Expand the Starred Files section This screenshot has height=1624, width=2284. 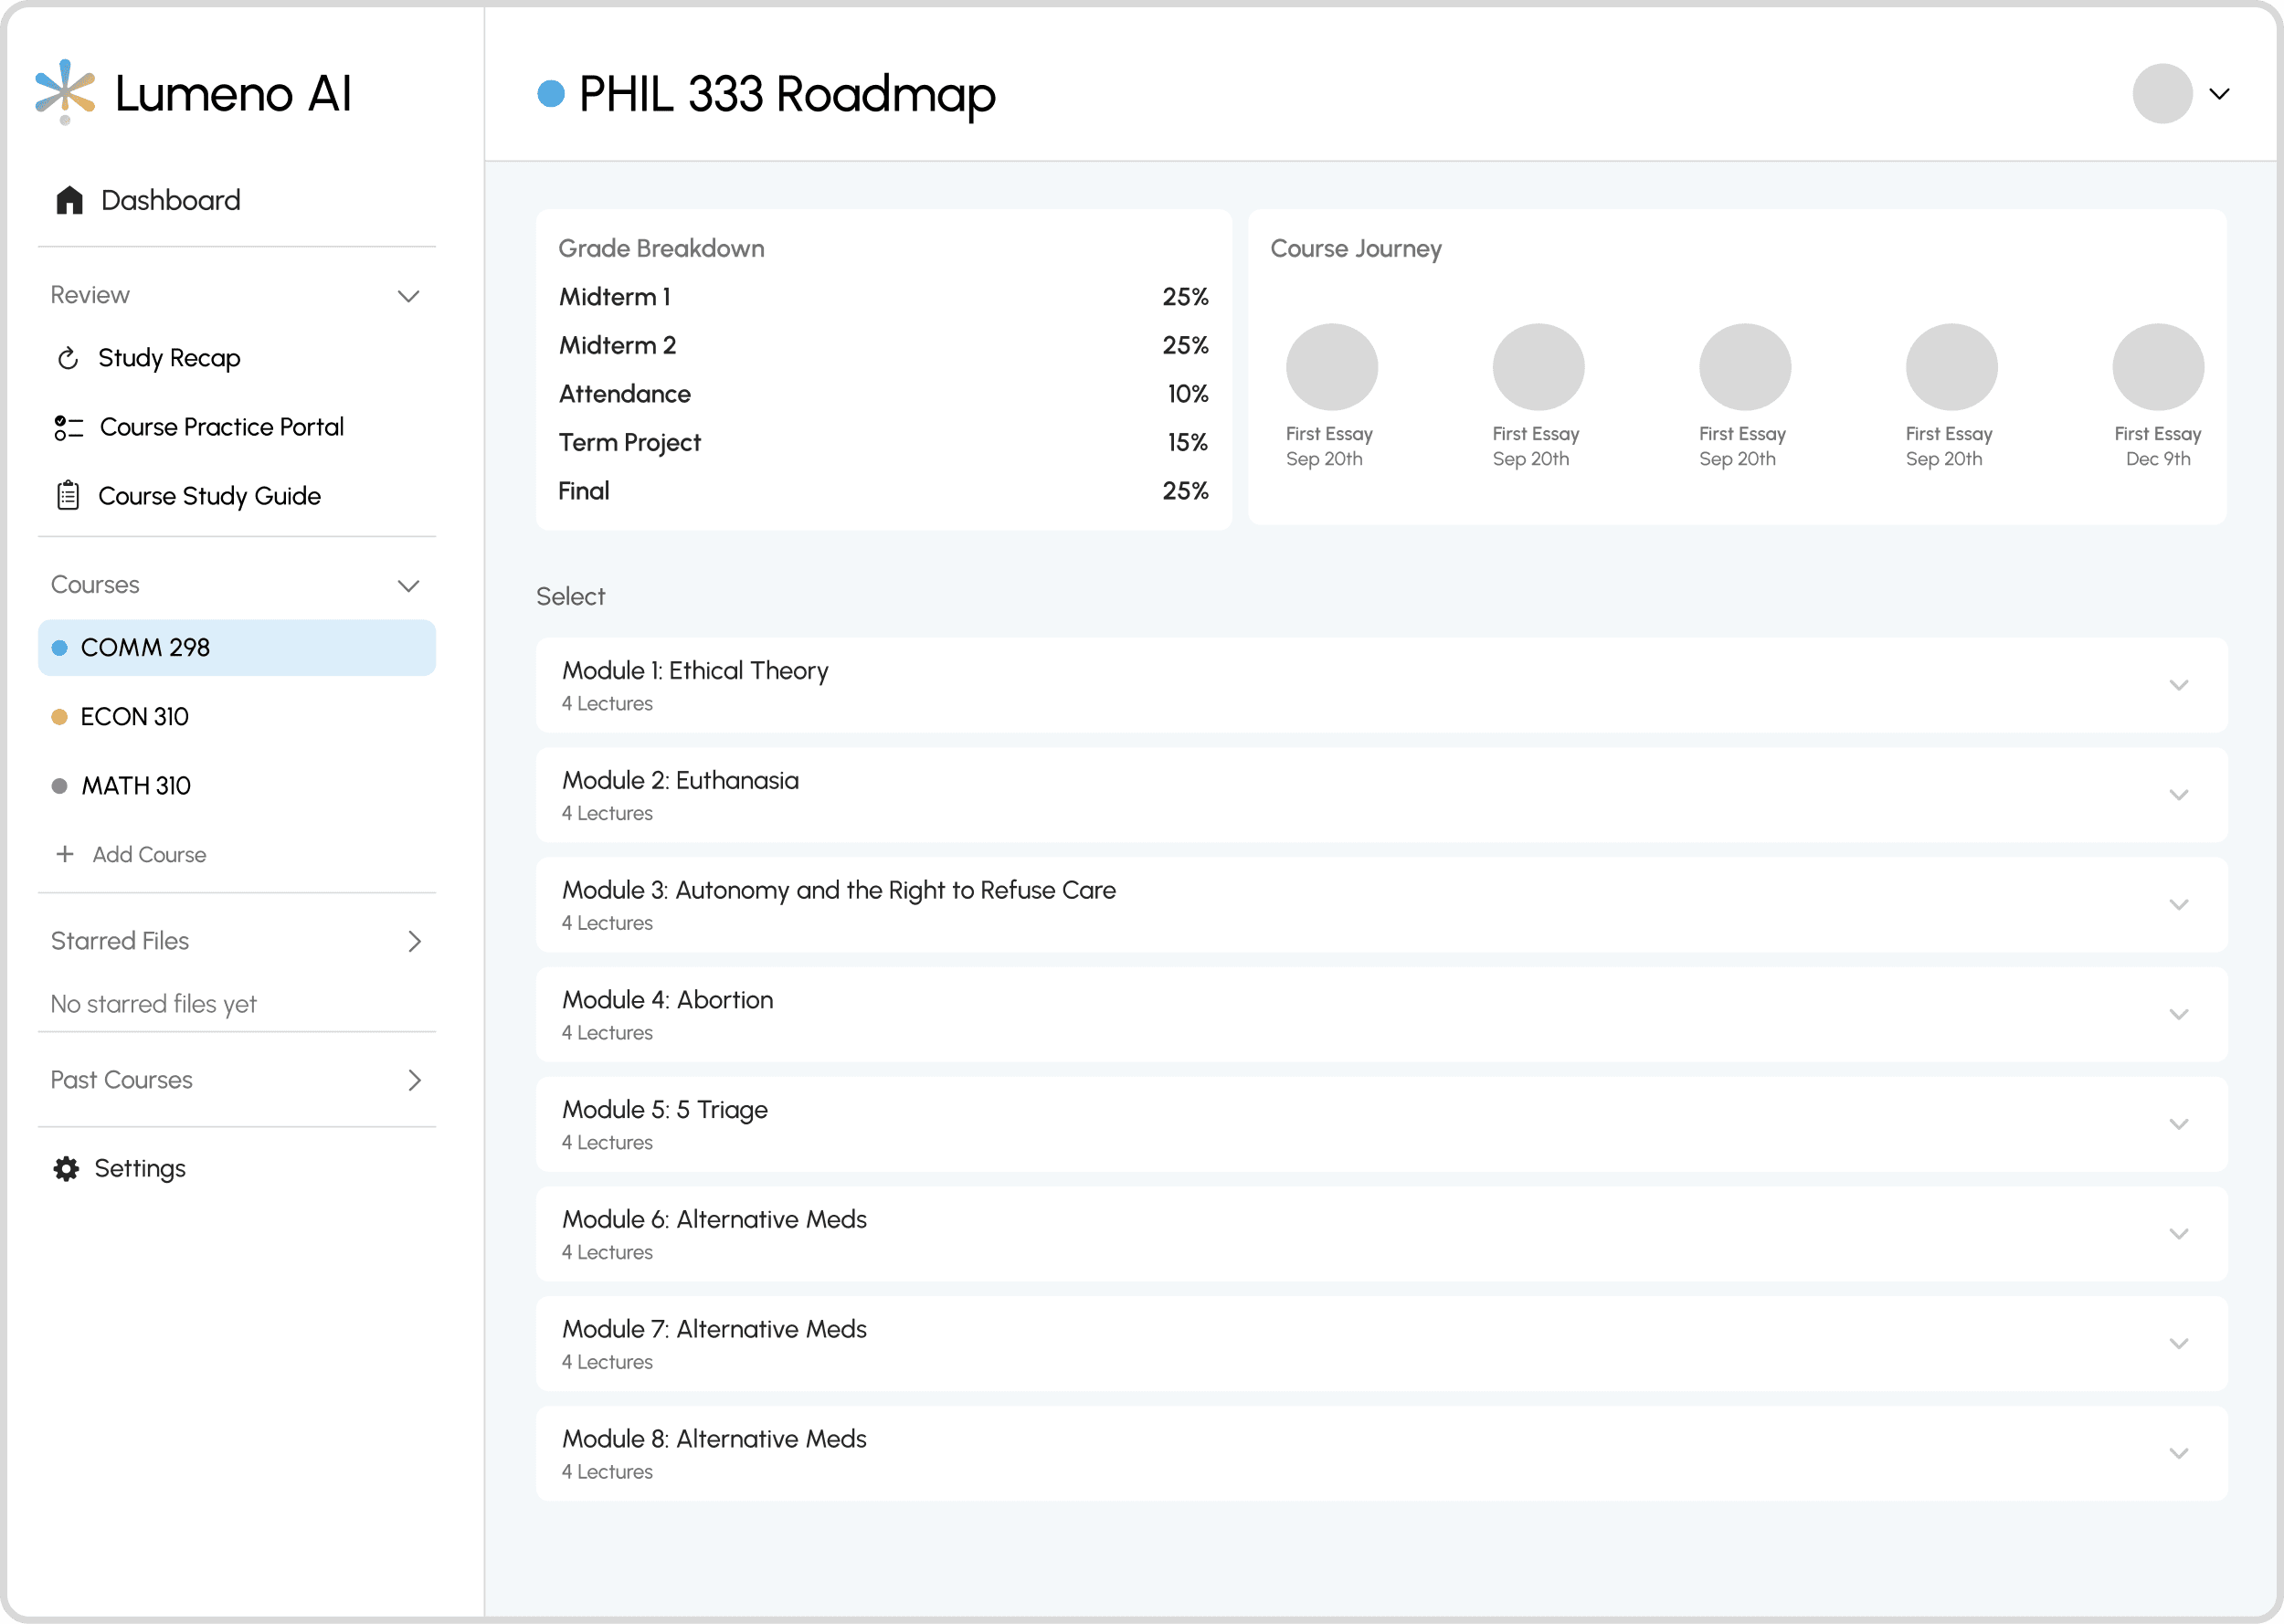tap(414, 941)
